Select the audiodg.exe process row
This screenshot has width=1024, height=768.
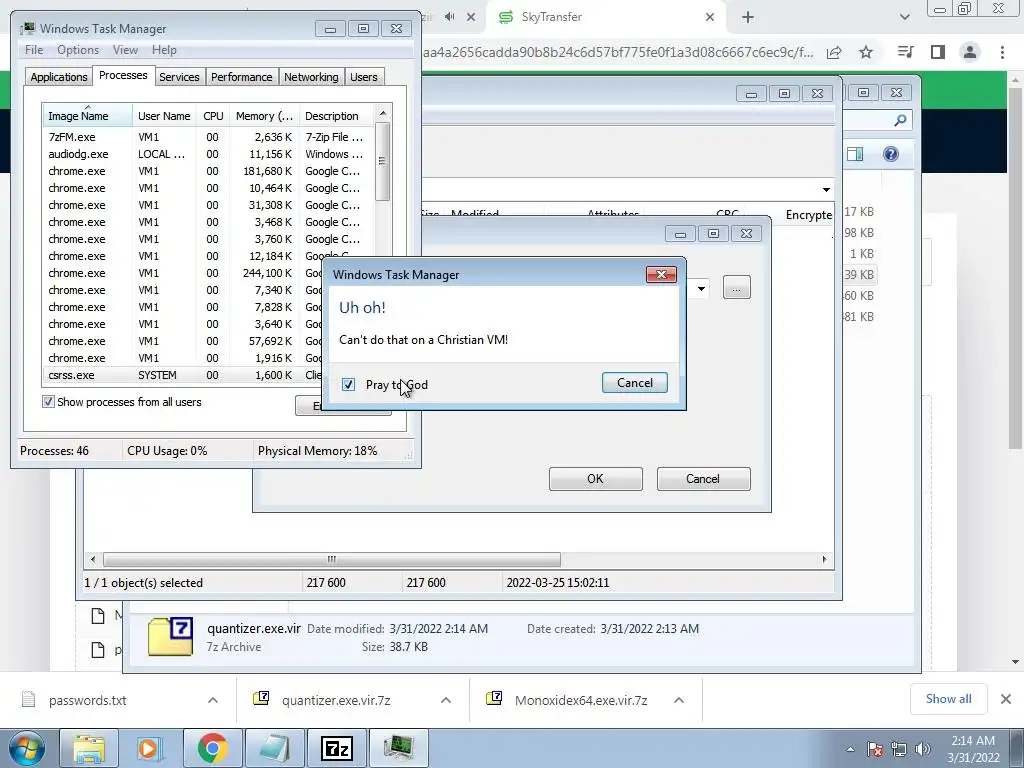(208, 154)
